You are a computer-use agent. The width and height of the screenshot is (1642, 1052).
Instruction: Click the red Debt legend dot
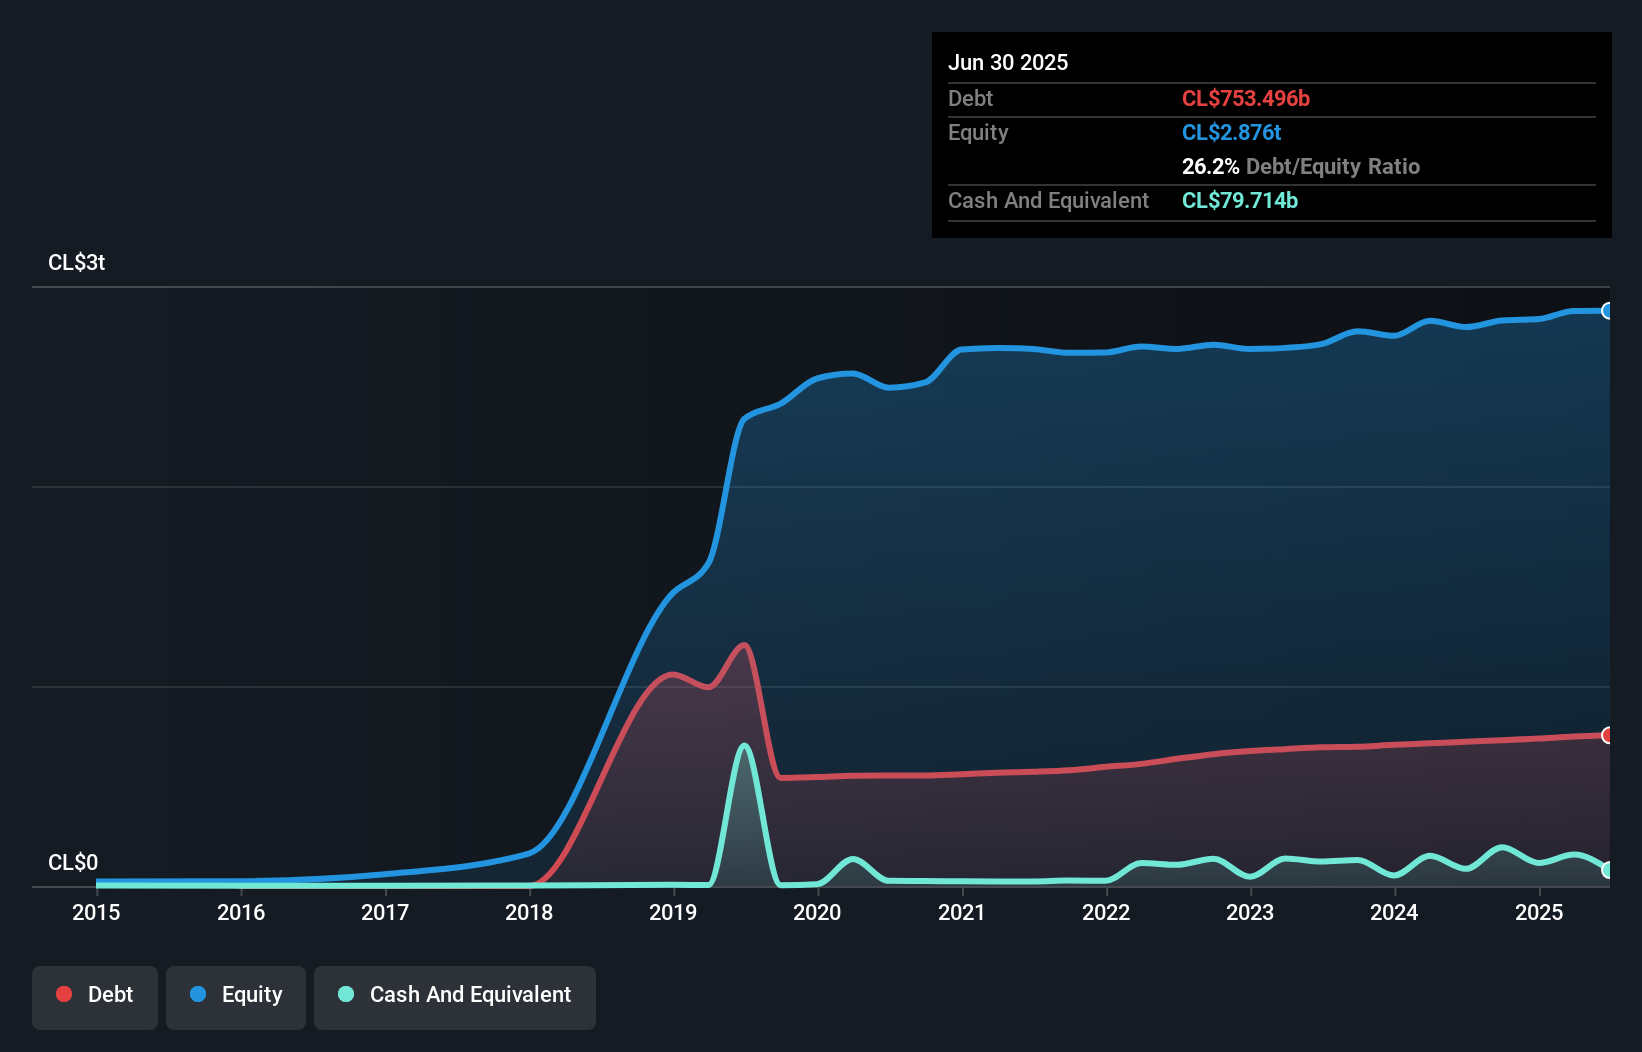tap(64, 994)
